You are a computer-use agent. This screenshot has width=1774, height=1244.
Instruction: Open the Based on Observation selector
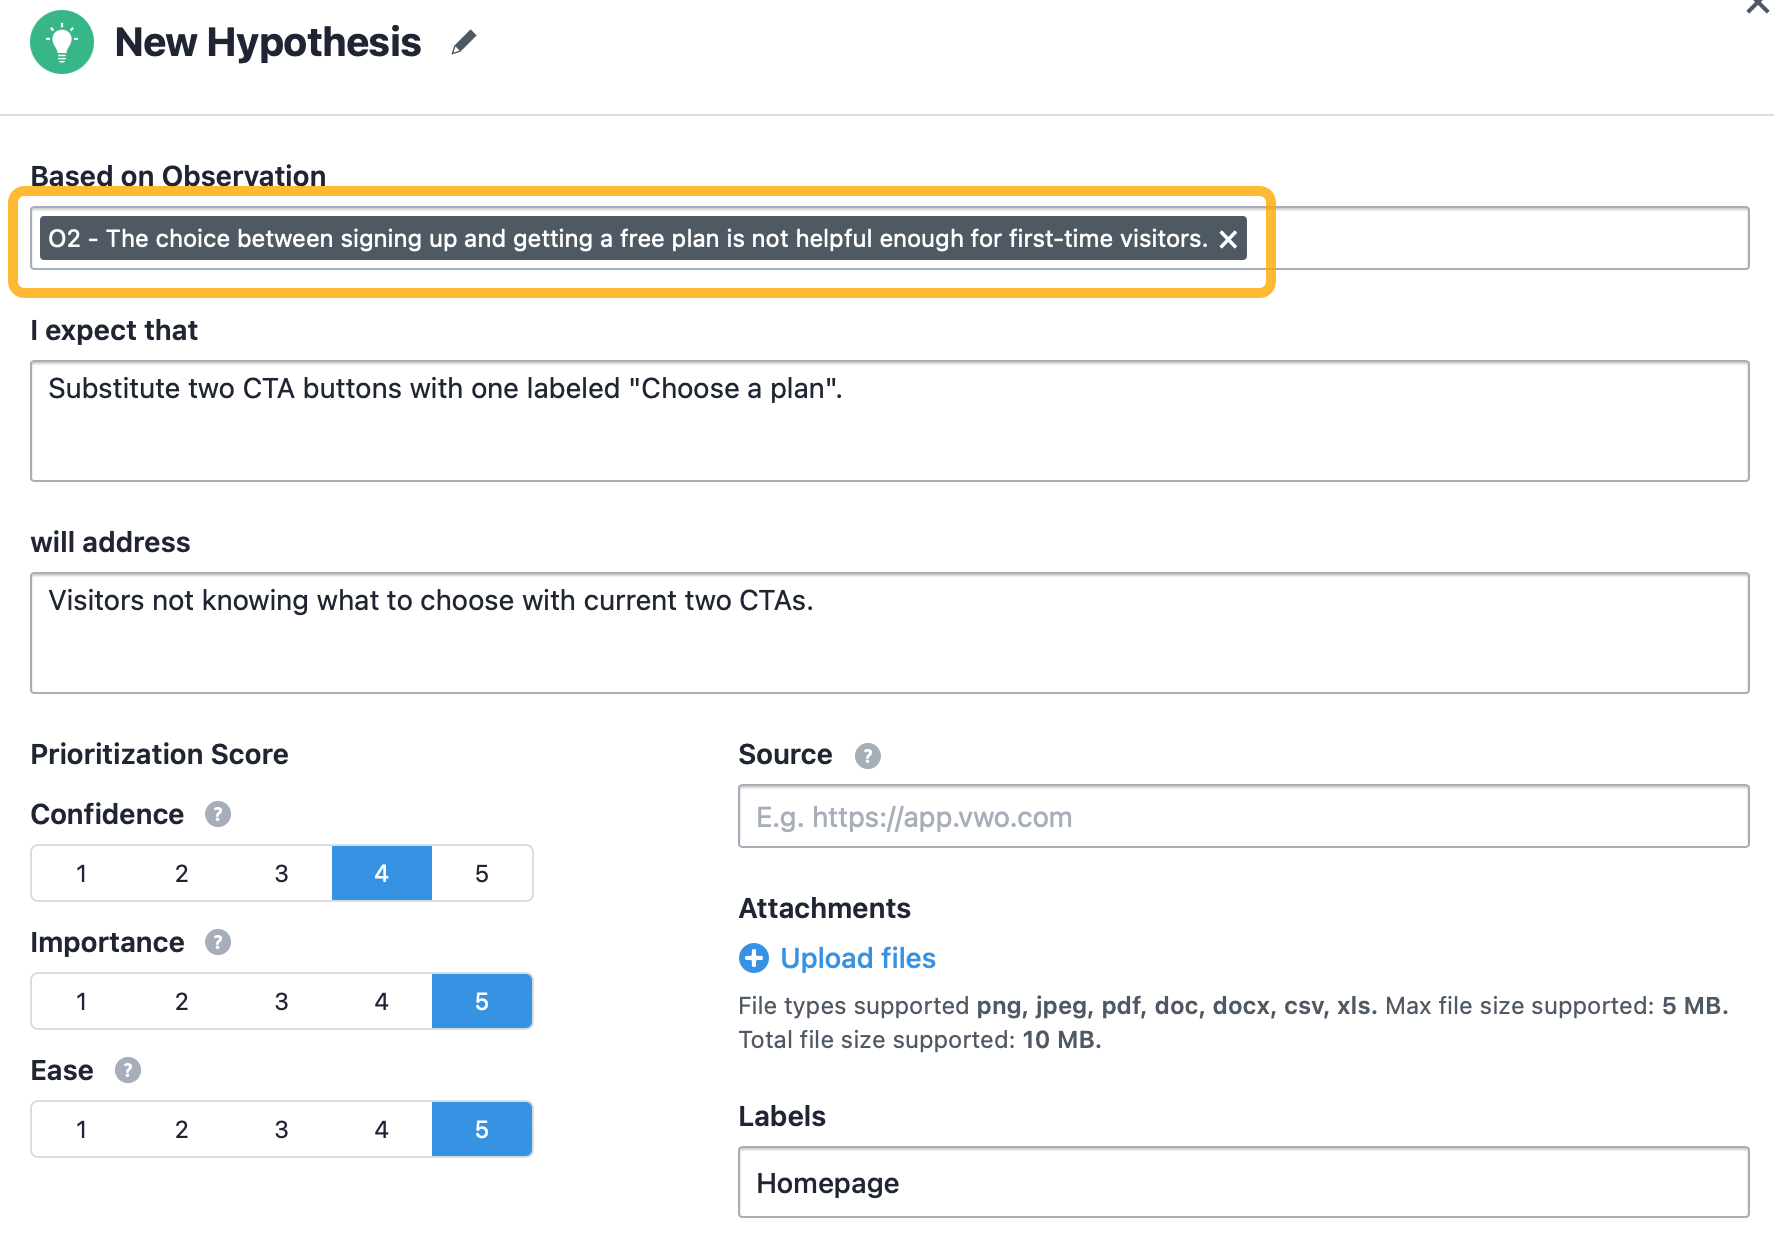tap(1450, 239)
